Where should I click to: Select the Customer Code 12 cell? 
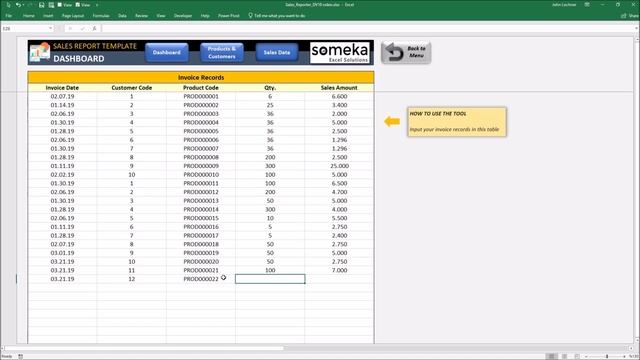131,279
